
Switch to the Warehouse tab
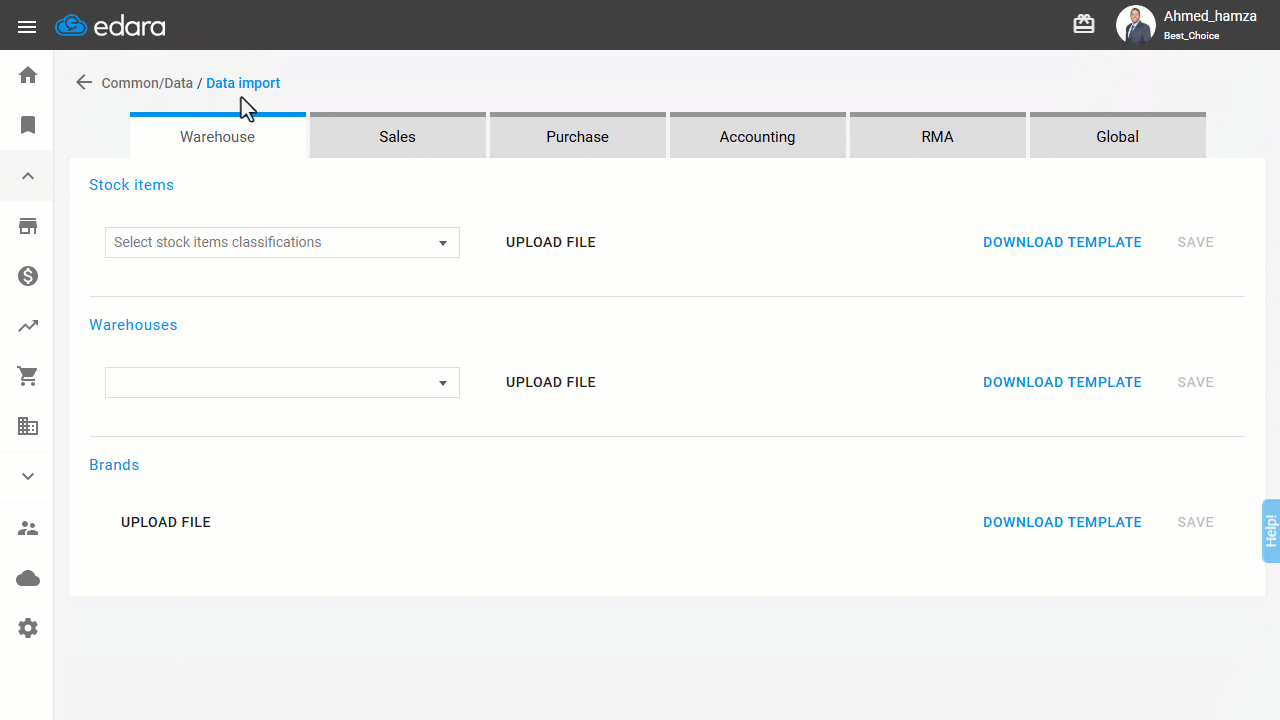pyautogui.click(x=218, y=136)
